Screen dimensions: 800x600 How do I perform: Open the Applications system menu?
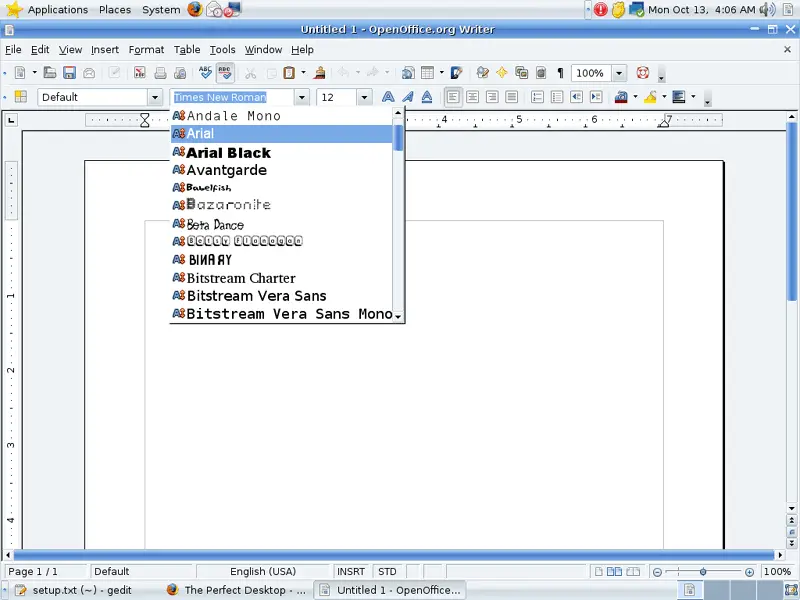tap(57, 10)
